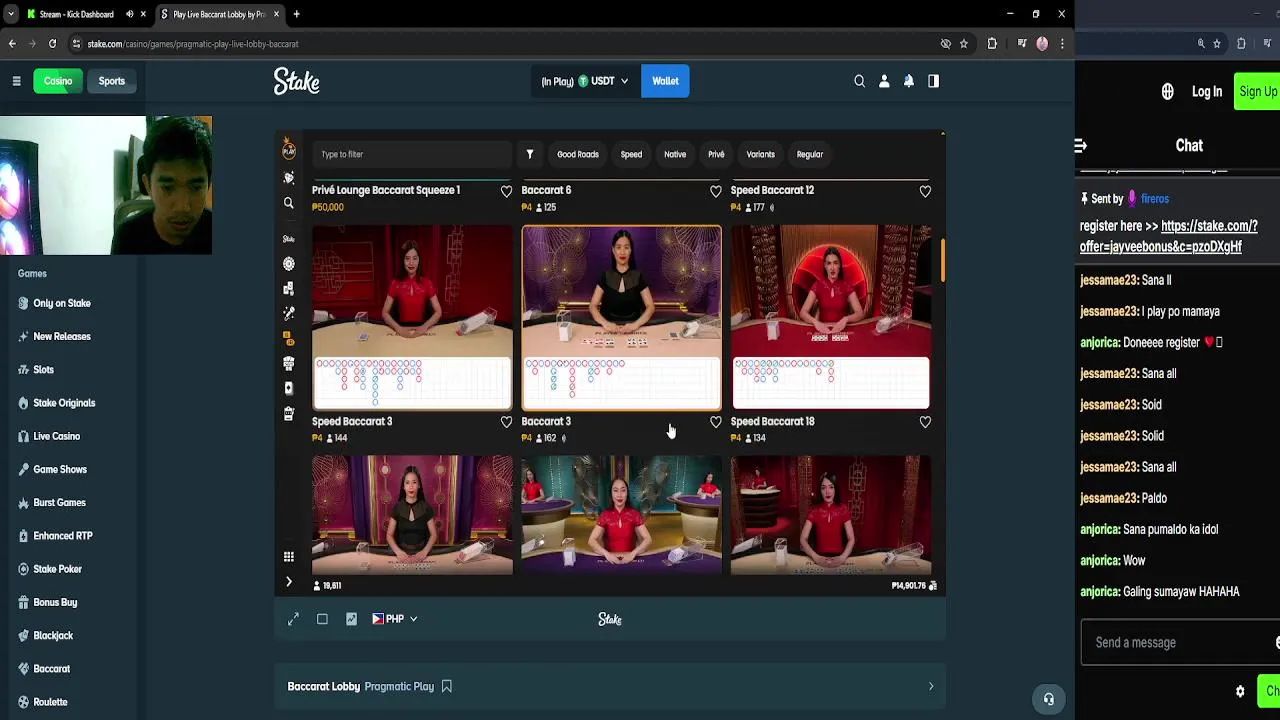Expand the Baccarat Lobby info arrow

pyautogui.click(x=930, y=686)
